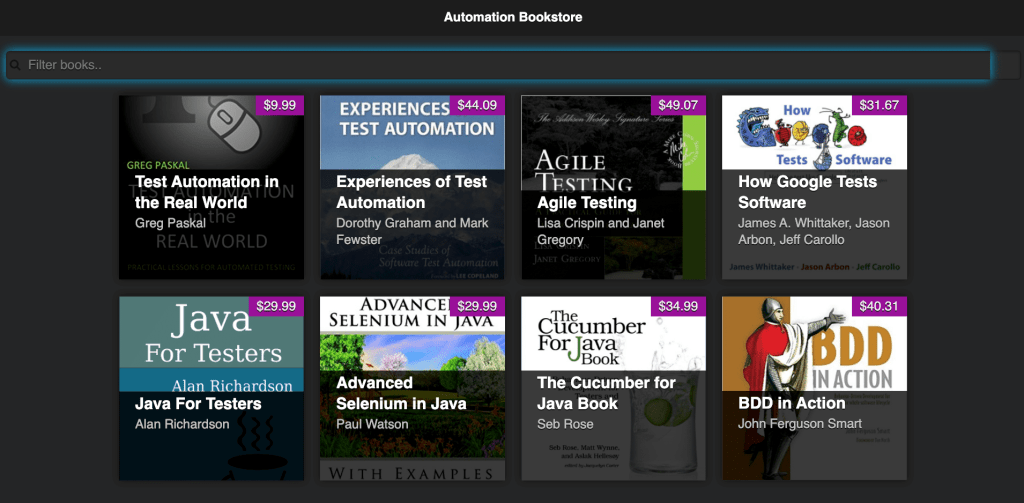The image size is (1024, 503).
Task: Click the $9.99 price tag
Action: (x=280, y=105)
